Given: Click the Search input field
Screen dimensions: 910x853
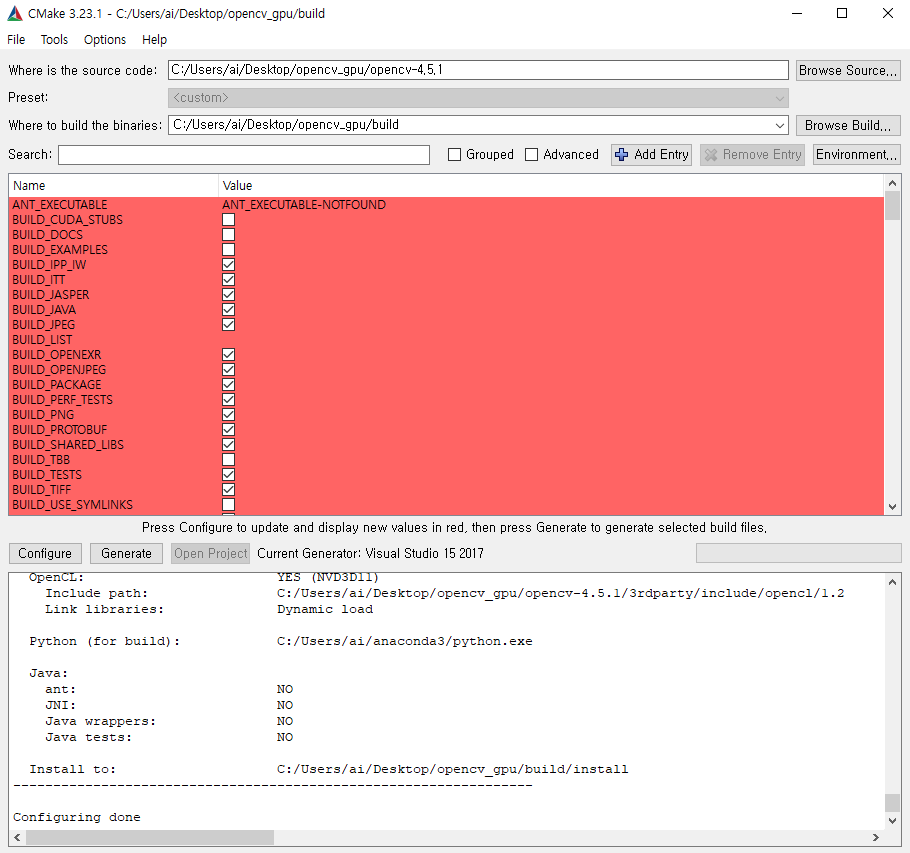Looking at the screenshot, I should click(244, 154).
